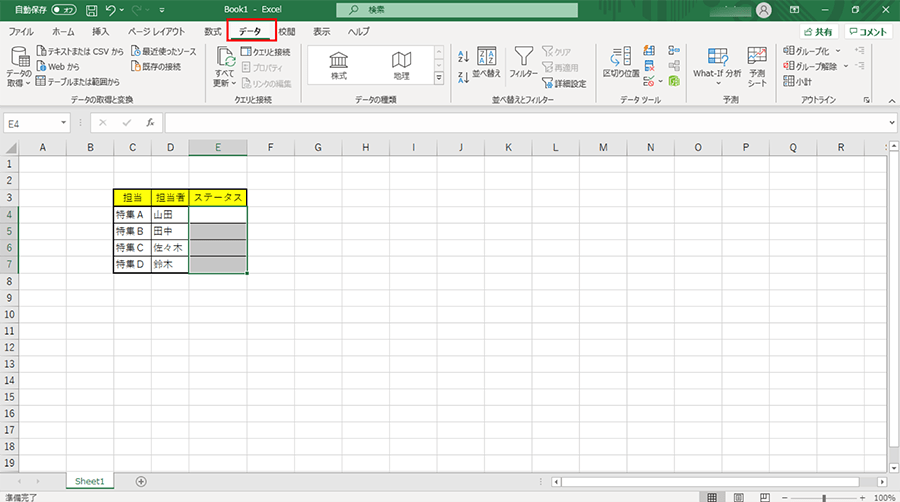Click the 検索 search box

457,10
